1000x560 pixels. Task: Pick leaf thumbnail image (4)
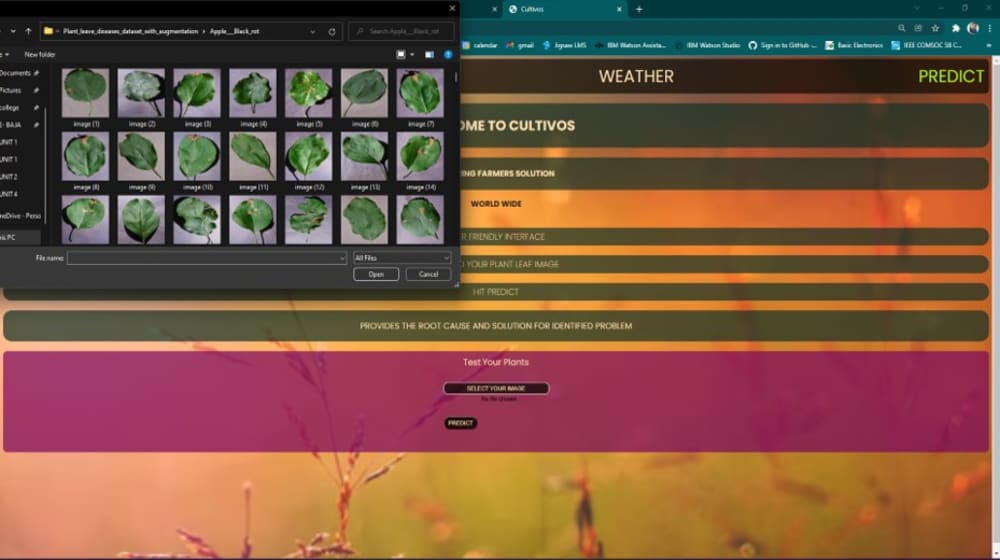click(x=253, y=98)
